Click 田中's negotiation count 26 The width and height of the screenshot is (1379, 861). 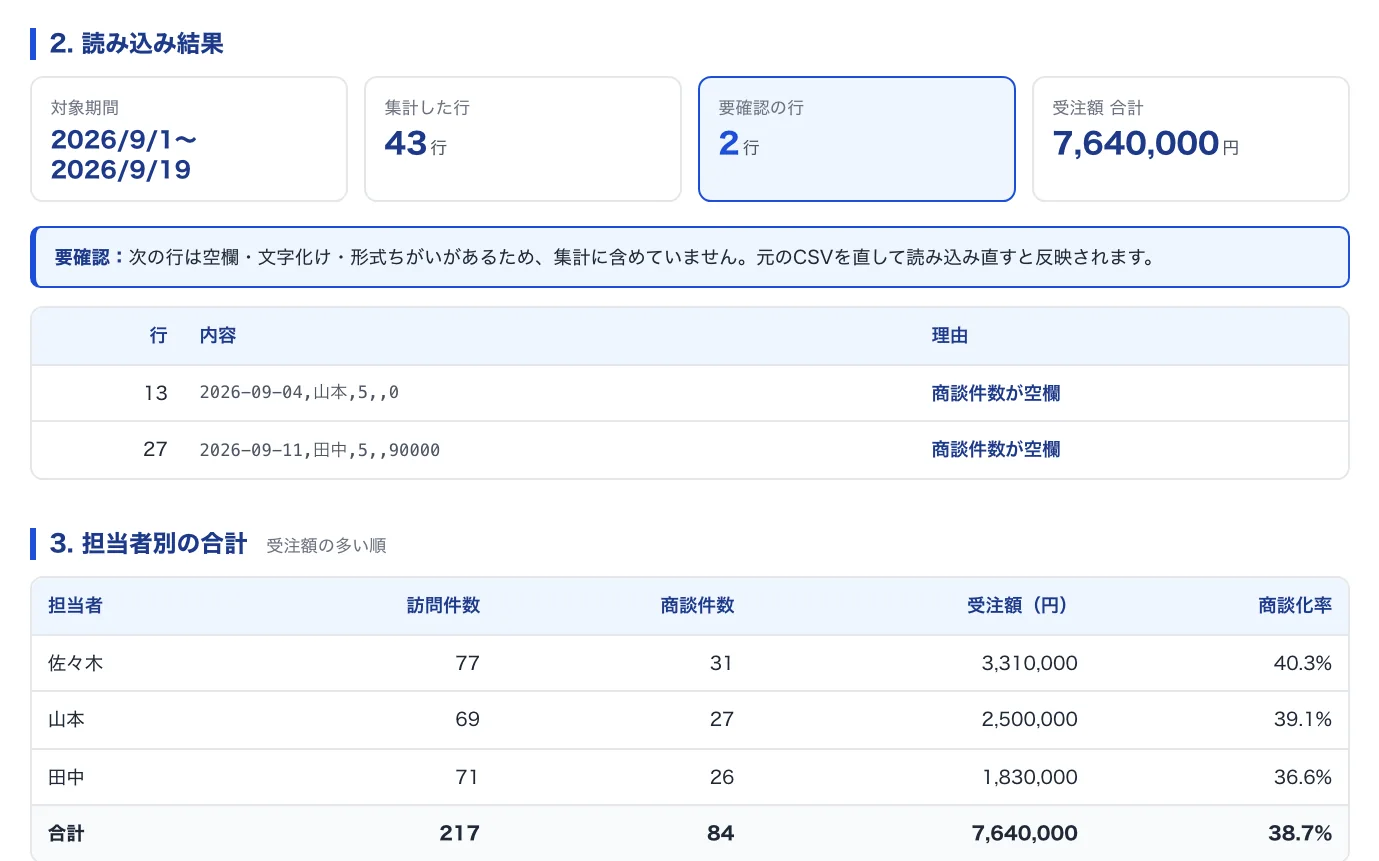pyautogui.click(x=722, y=777)
